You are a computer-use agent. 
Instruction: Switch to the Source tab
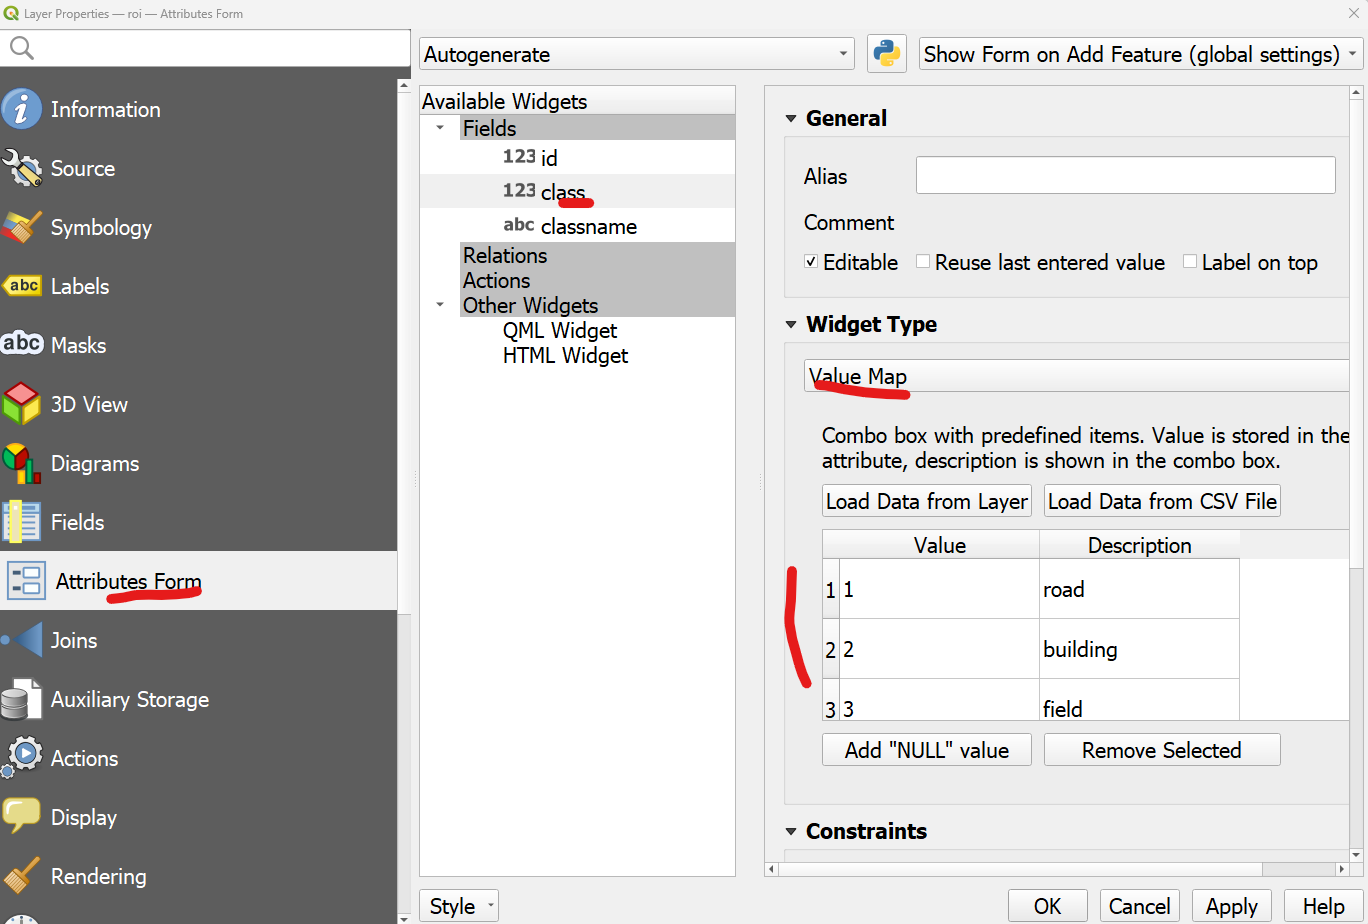[x=23, y=168]
